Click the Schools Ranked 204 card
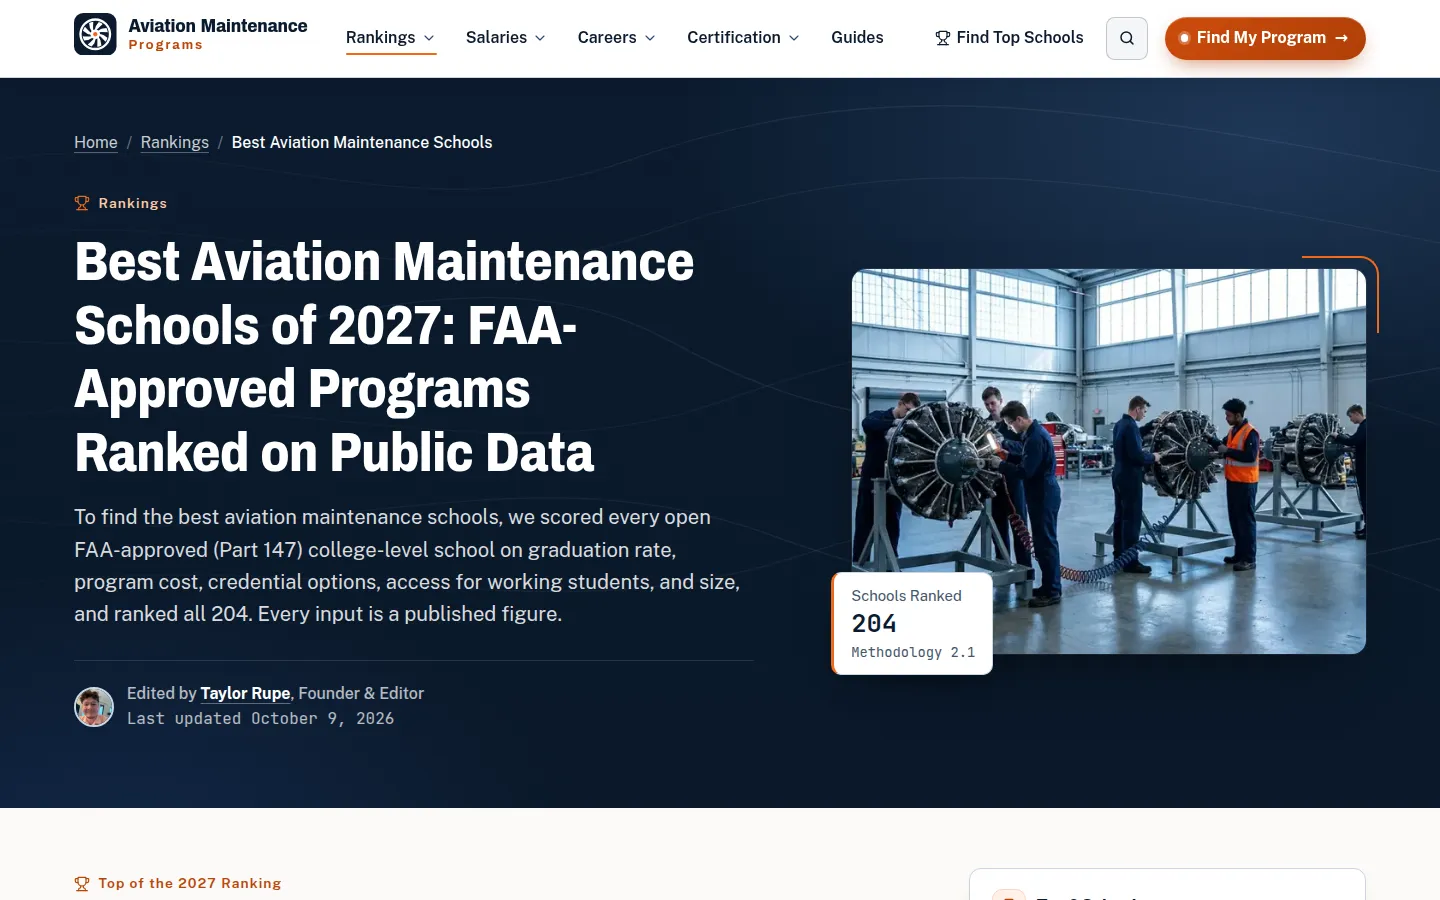1440x900 pixels. click(x=912, y=623)
